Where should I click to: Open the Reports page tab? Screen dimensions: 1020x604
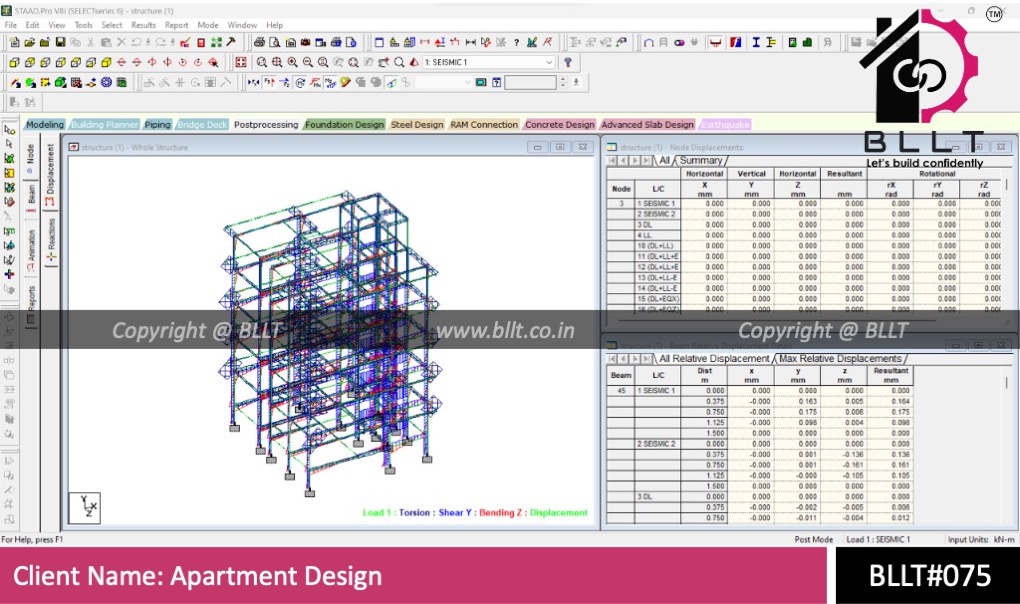coord(31,304)
